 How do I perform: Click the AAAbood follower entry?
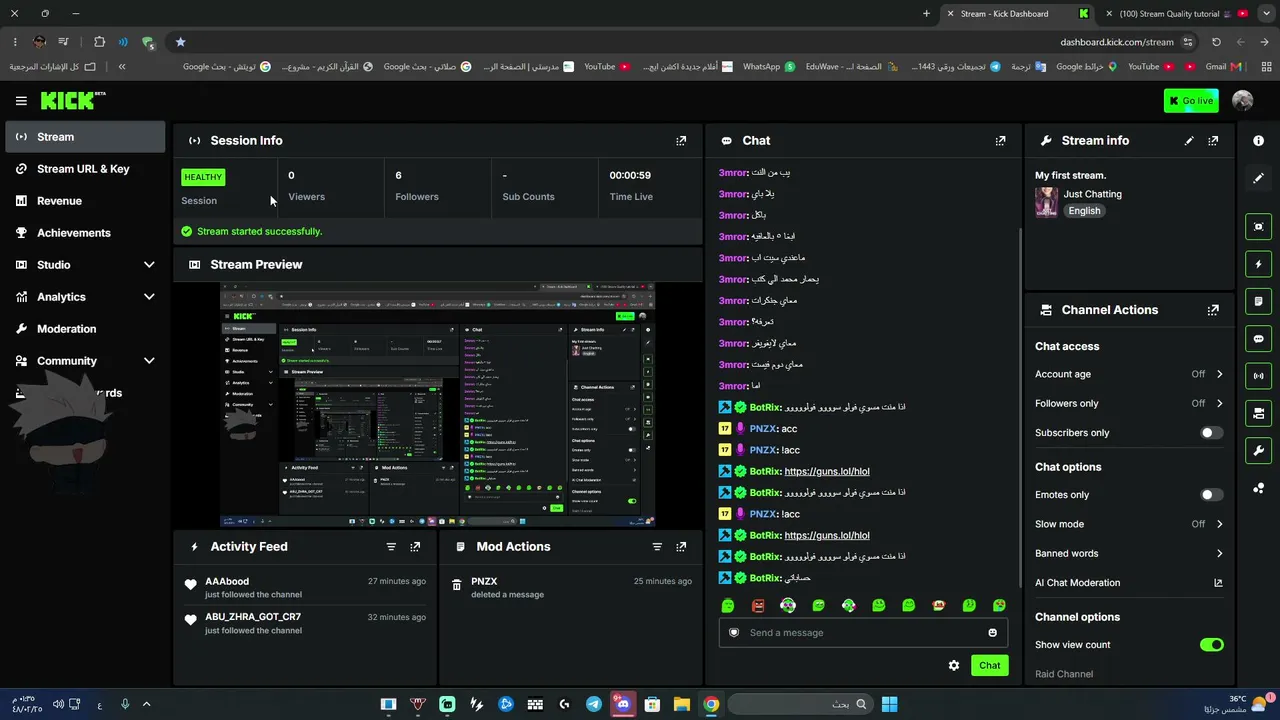[305, 587]
